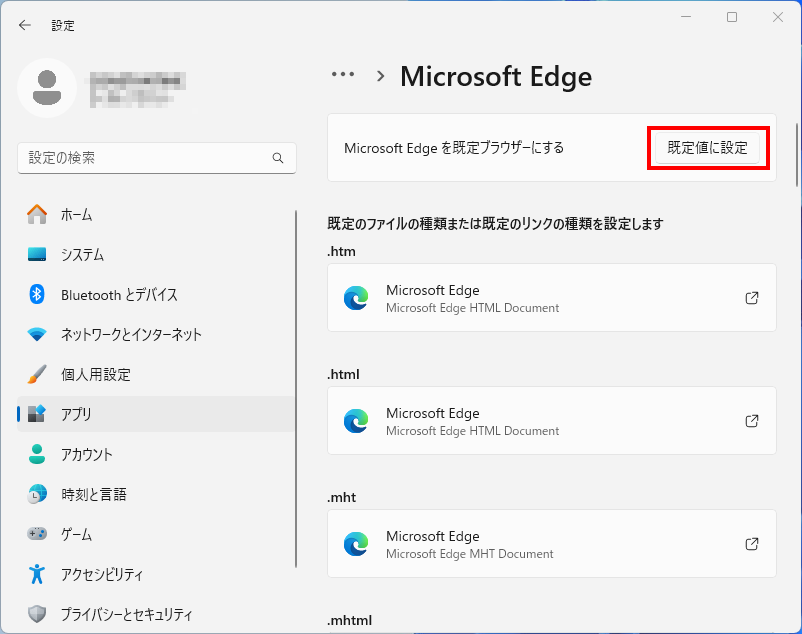The width and height of the screenshot is (802, 634).
Task: Click the search magnifier icon
Action: (278, 158)
